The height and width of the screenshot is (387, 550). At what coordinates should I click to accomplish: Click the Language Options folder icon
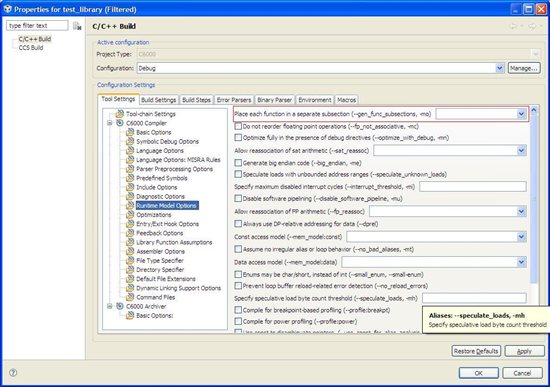[x=130, y=150]
